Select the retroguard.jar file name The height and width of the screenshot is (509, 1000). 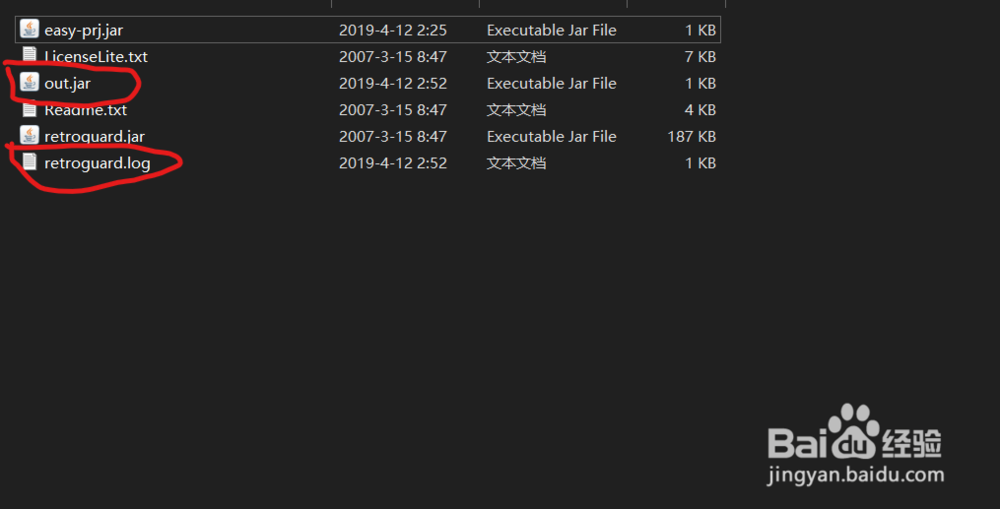pyautogui.click(x=95, y=136)
